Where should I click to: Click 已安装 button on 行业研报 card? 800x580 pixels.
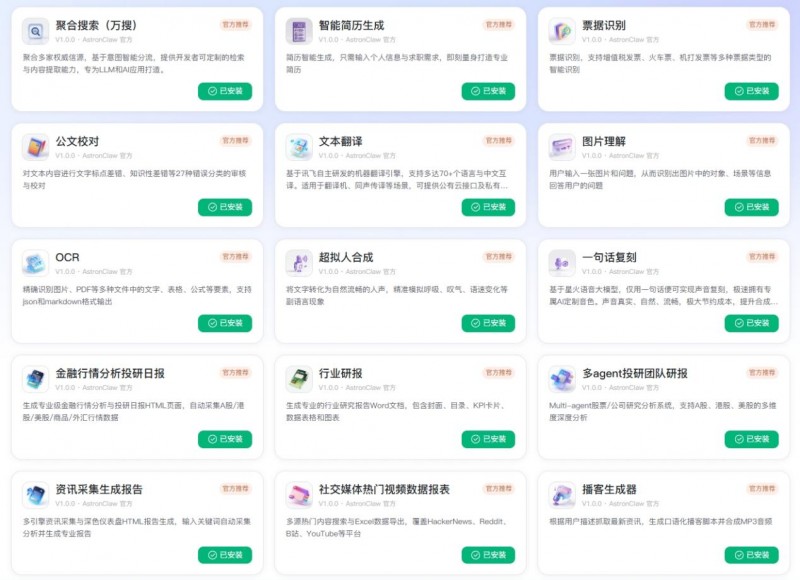tap(488, 439)
